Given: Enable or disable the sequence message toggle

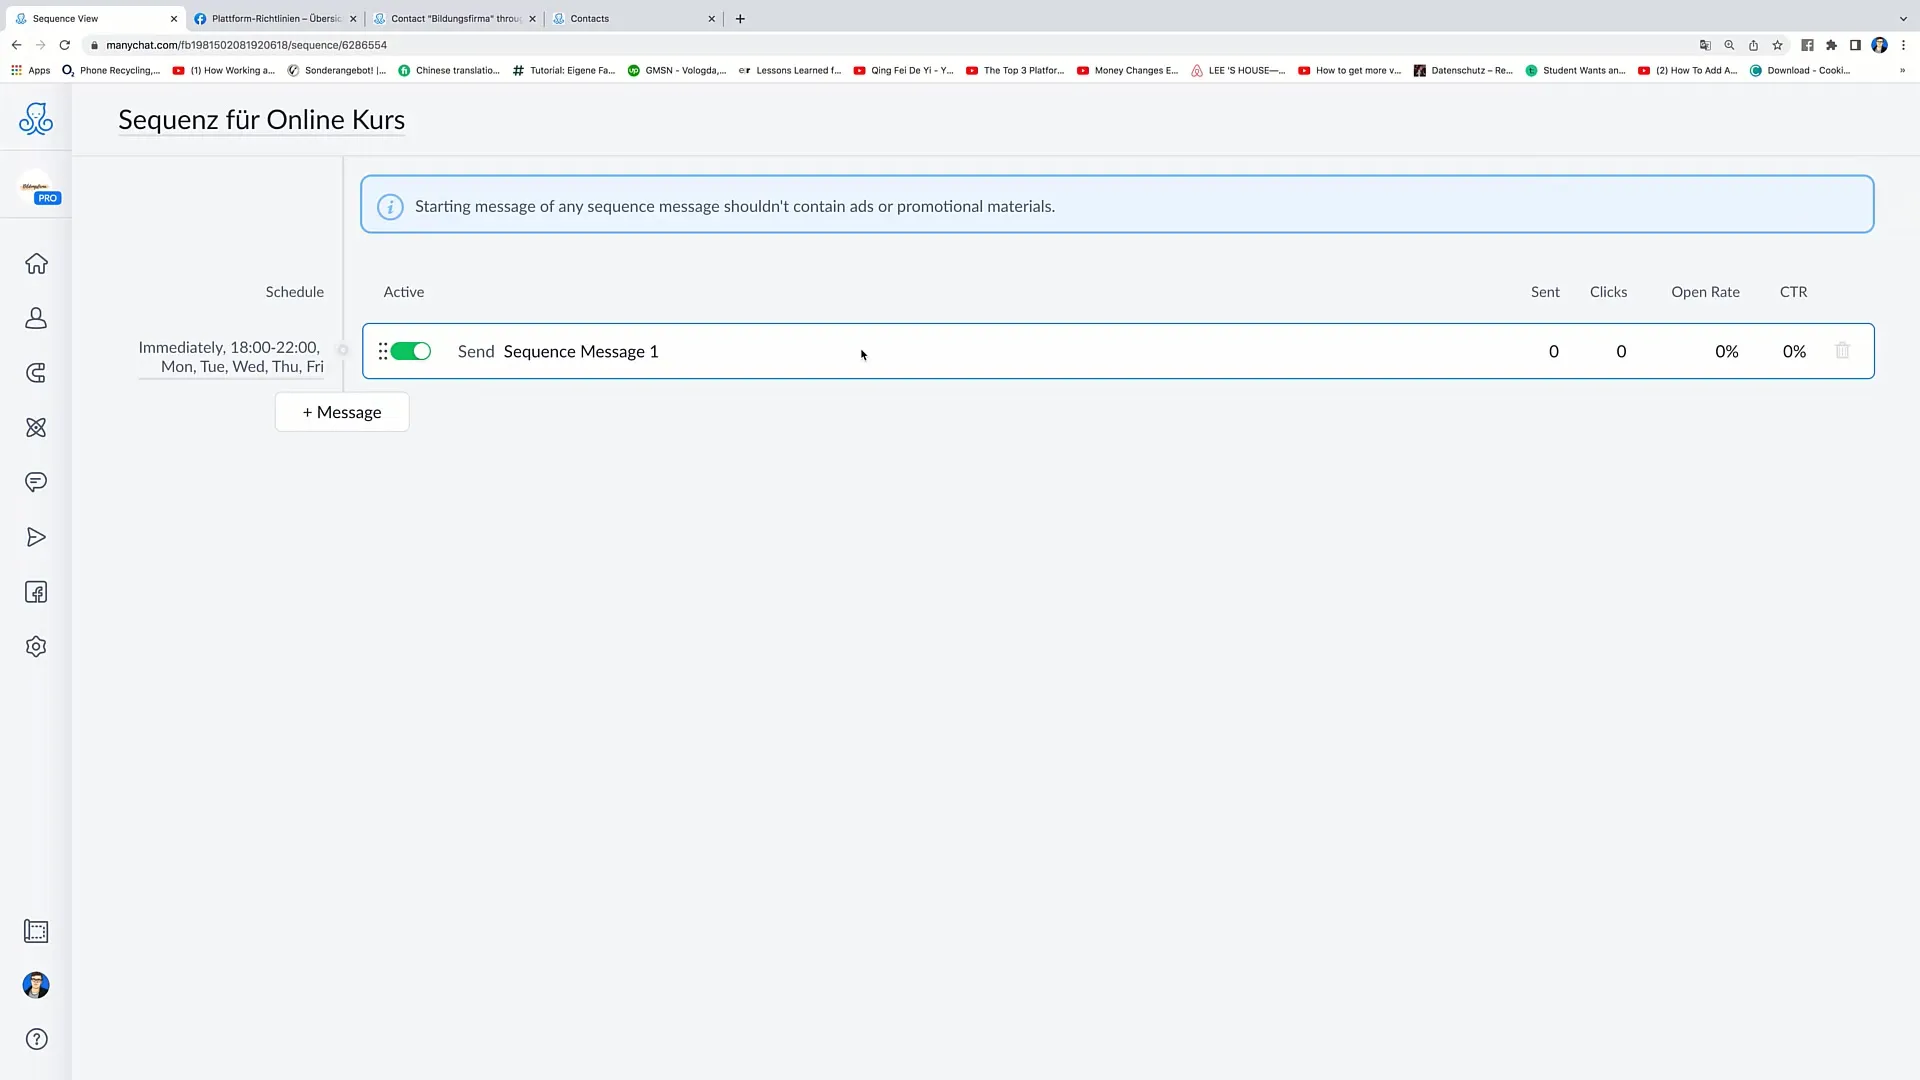Looking at the screenshot, I should point(411,351).
